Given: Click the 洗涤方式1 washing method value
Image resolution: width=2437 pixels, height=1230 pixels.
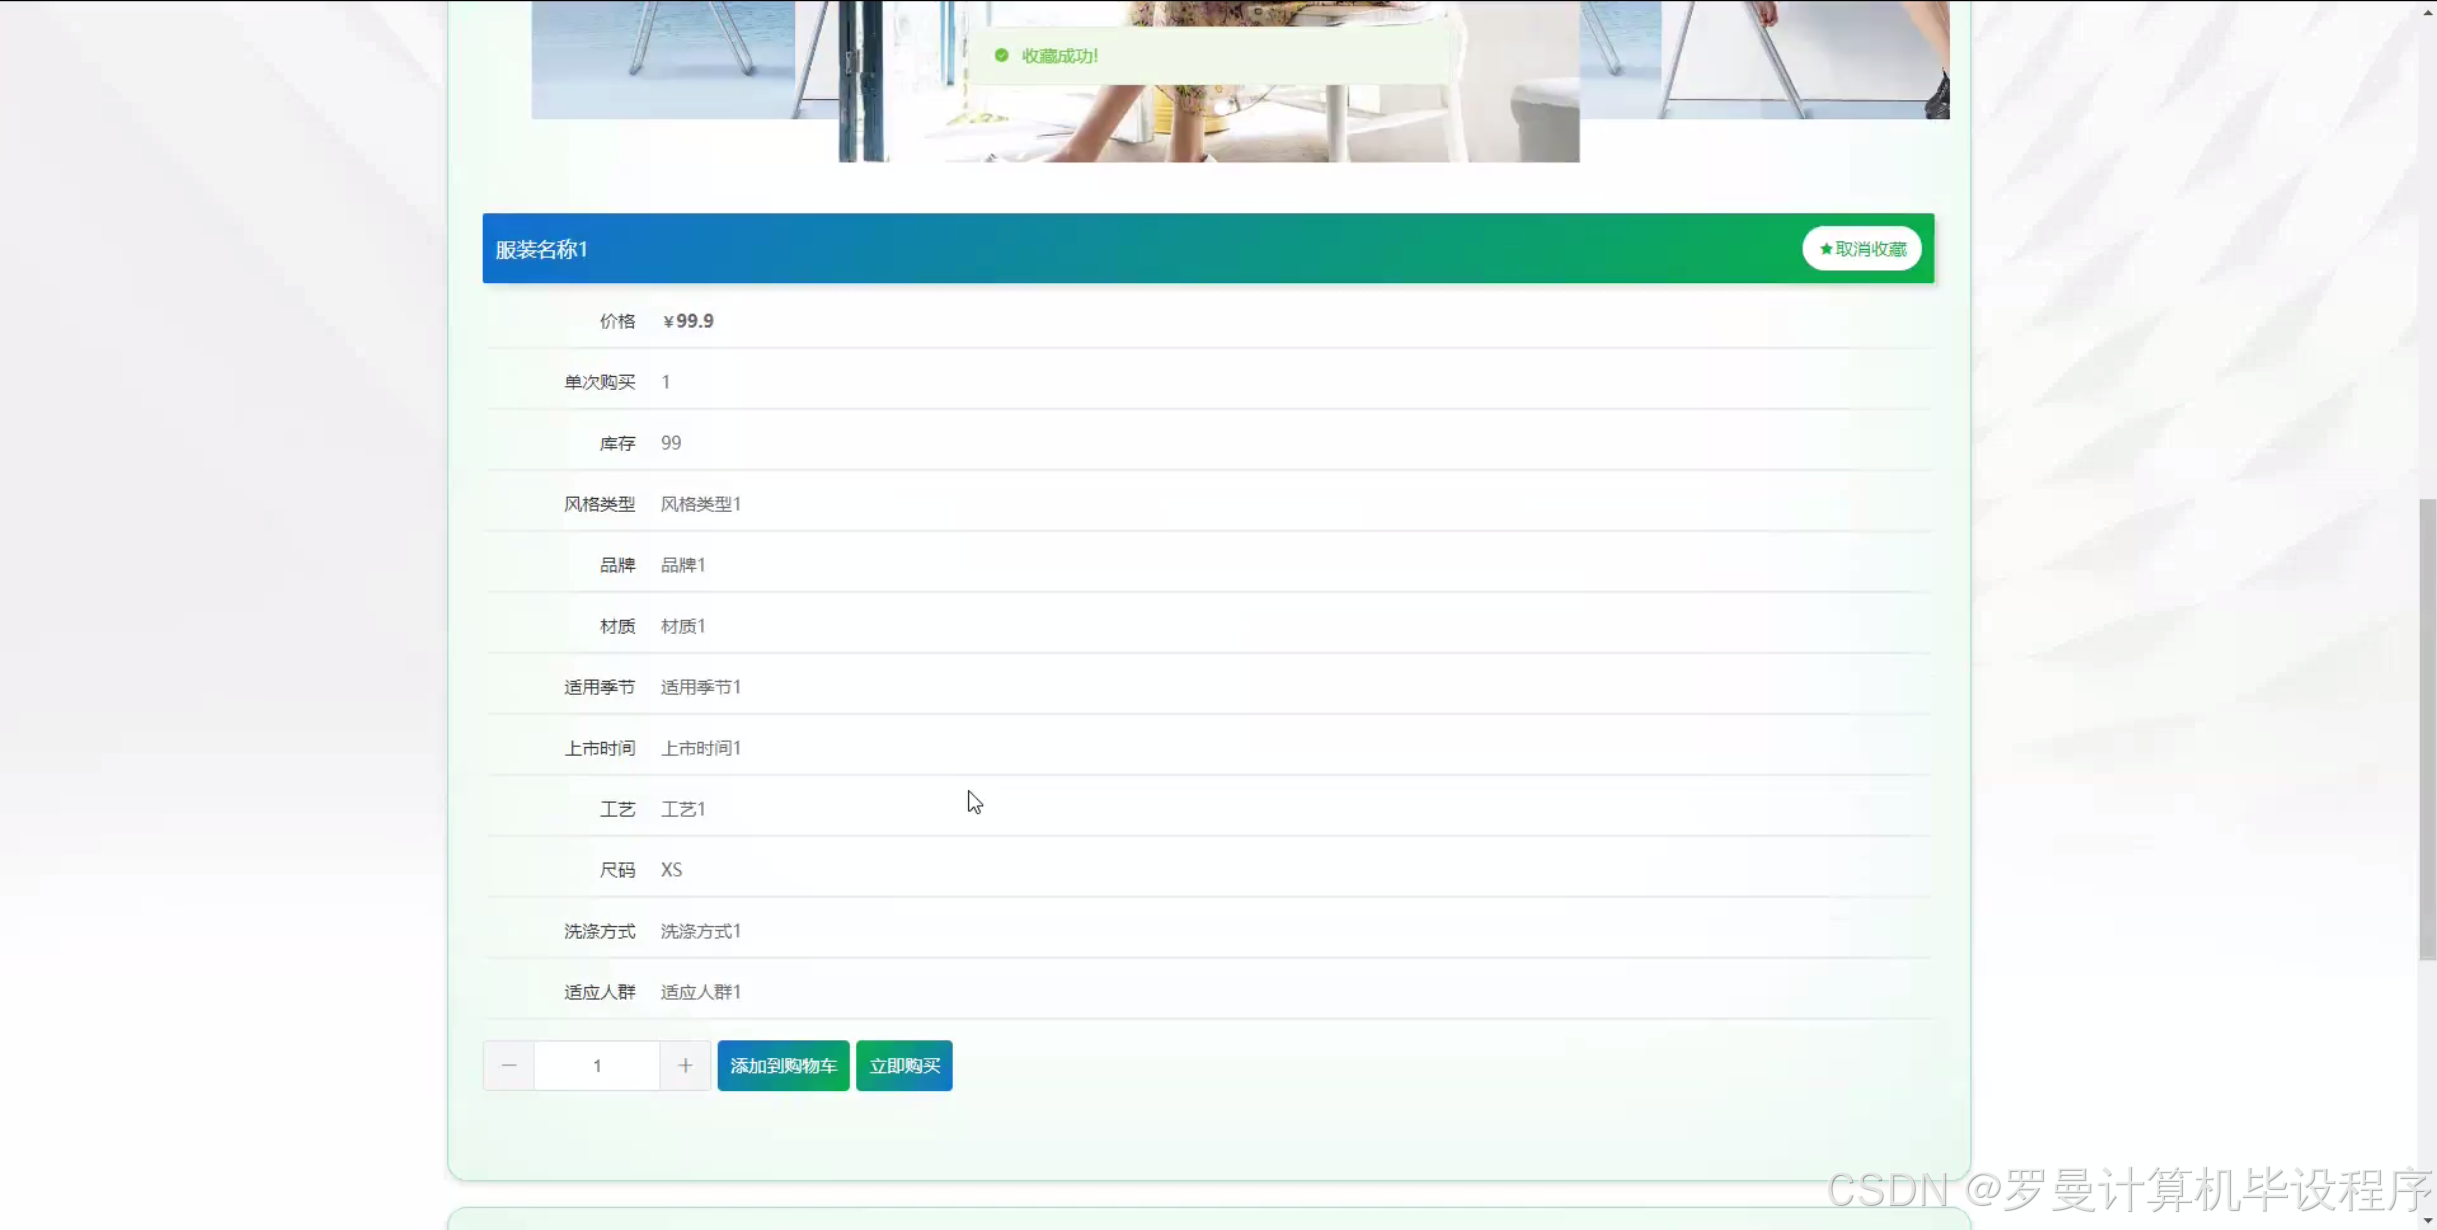Looking at the screenshot, I should point(700,931).
